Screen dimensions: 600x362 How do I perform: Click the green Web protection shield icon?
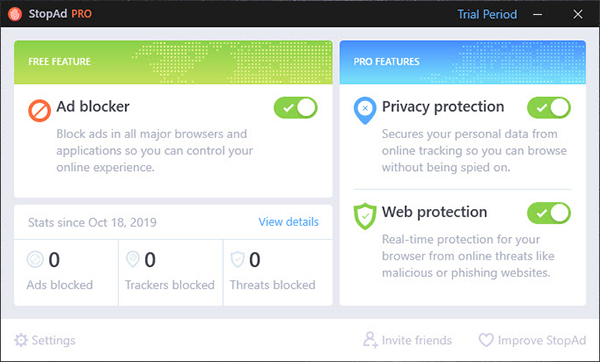(365, 216)
